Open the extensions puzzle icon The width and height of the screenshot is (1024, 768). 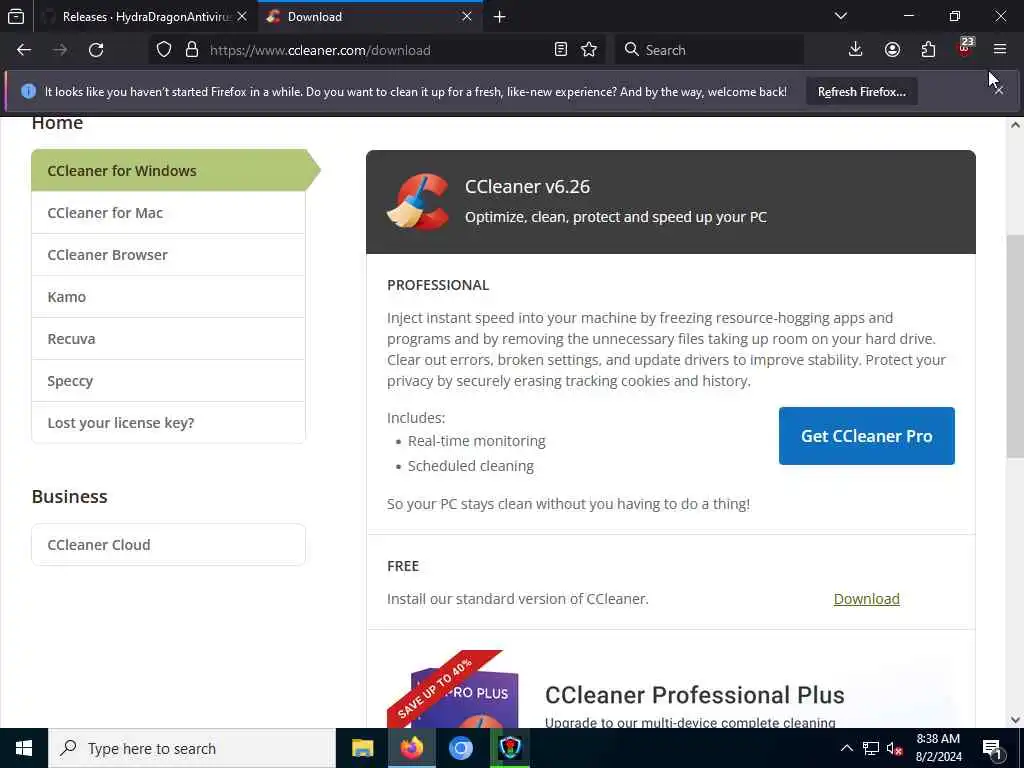(929, 50)
